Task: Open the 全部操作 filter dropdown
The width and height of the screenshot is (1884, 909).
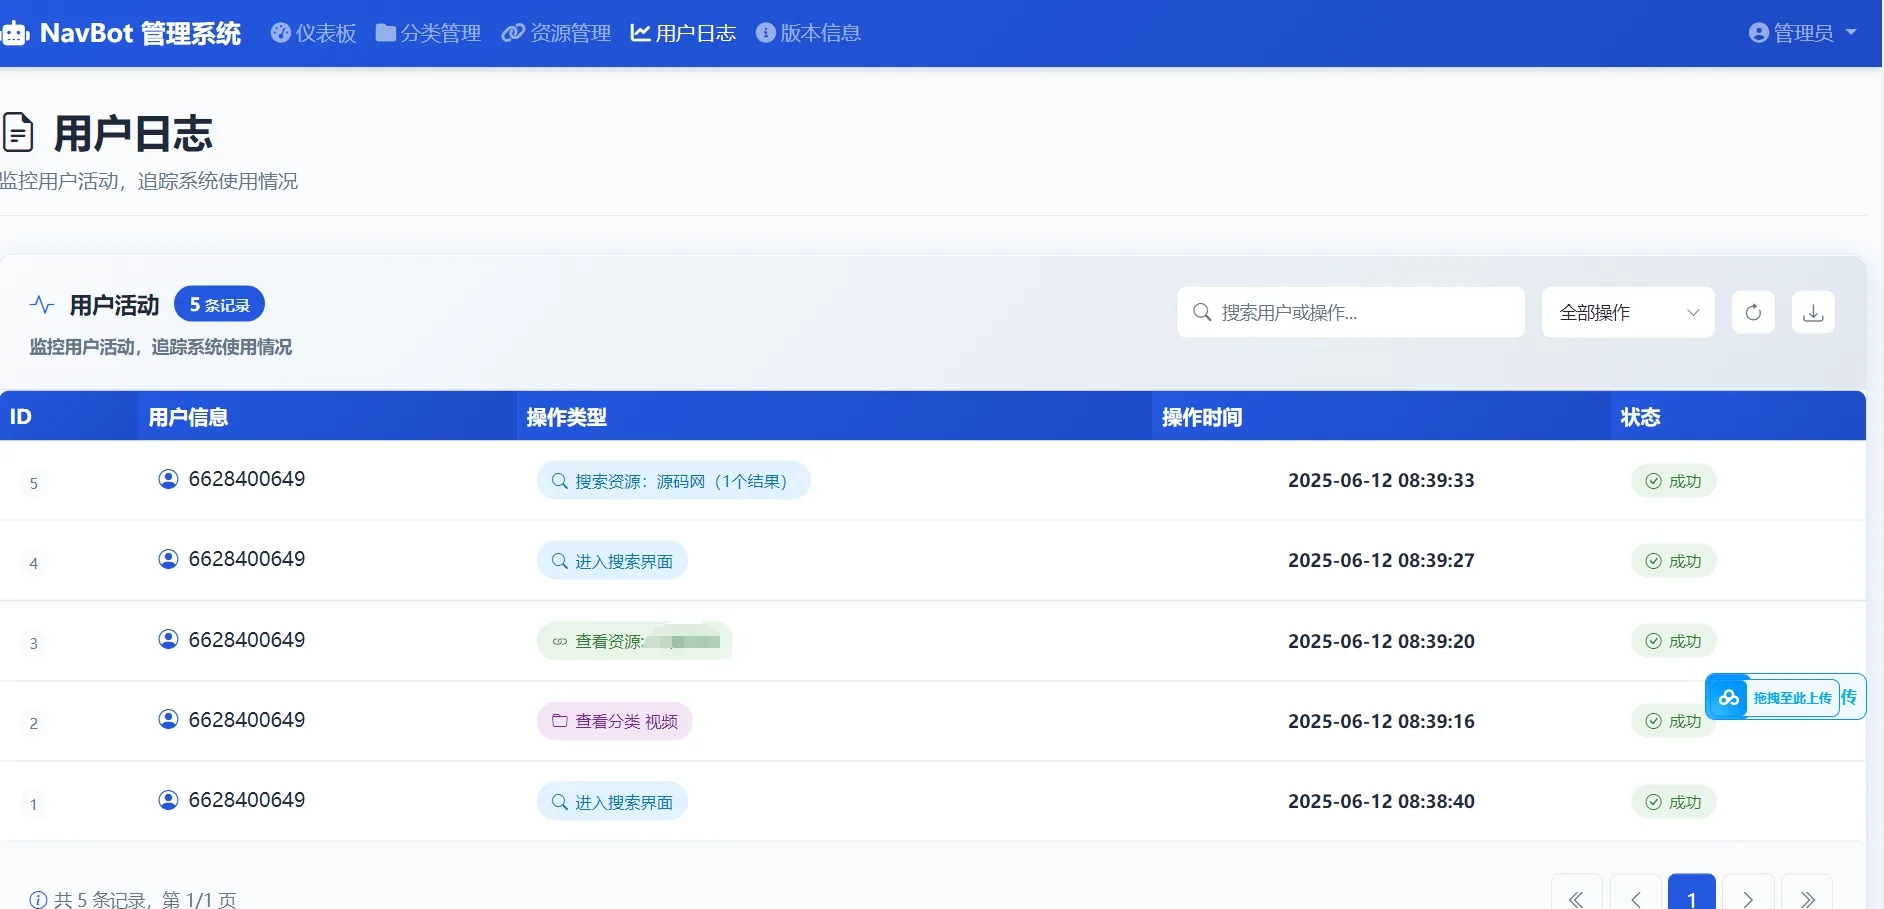Action: (1627, 312)
